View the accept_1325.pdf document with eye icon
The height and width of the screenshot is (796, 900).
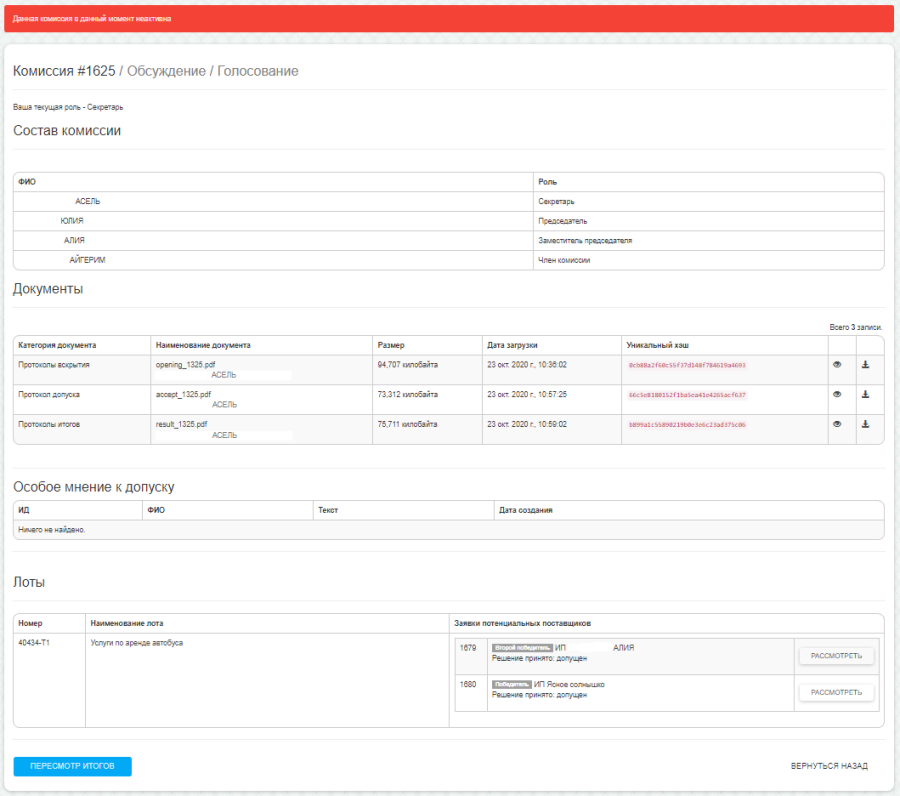pos(837,395)
